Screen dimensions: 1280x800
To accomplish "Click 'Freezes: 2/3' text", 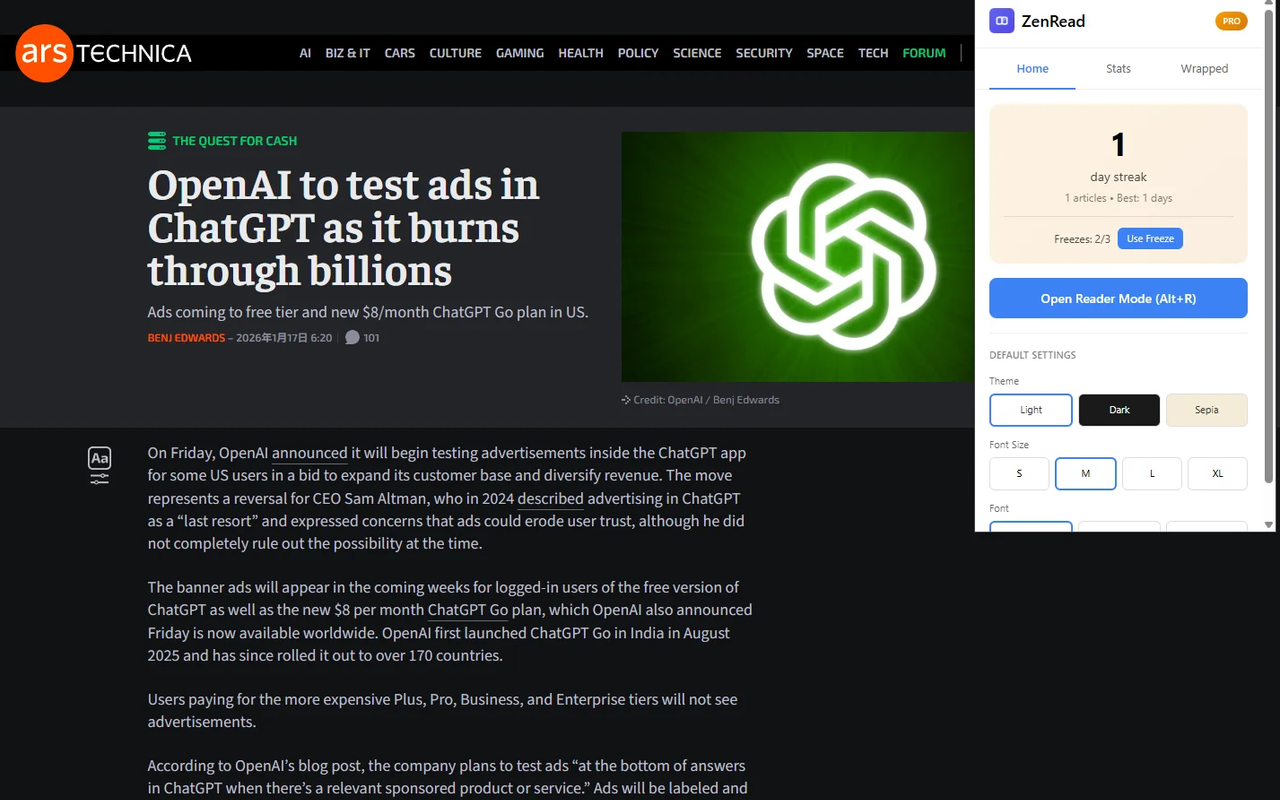I will pyautogui.click(x=1082, y=239).
